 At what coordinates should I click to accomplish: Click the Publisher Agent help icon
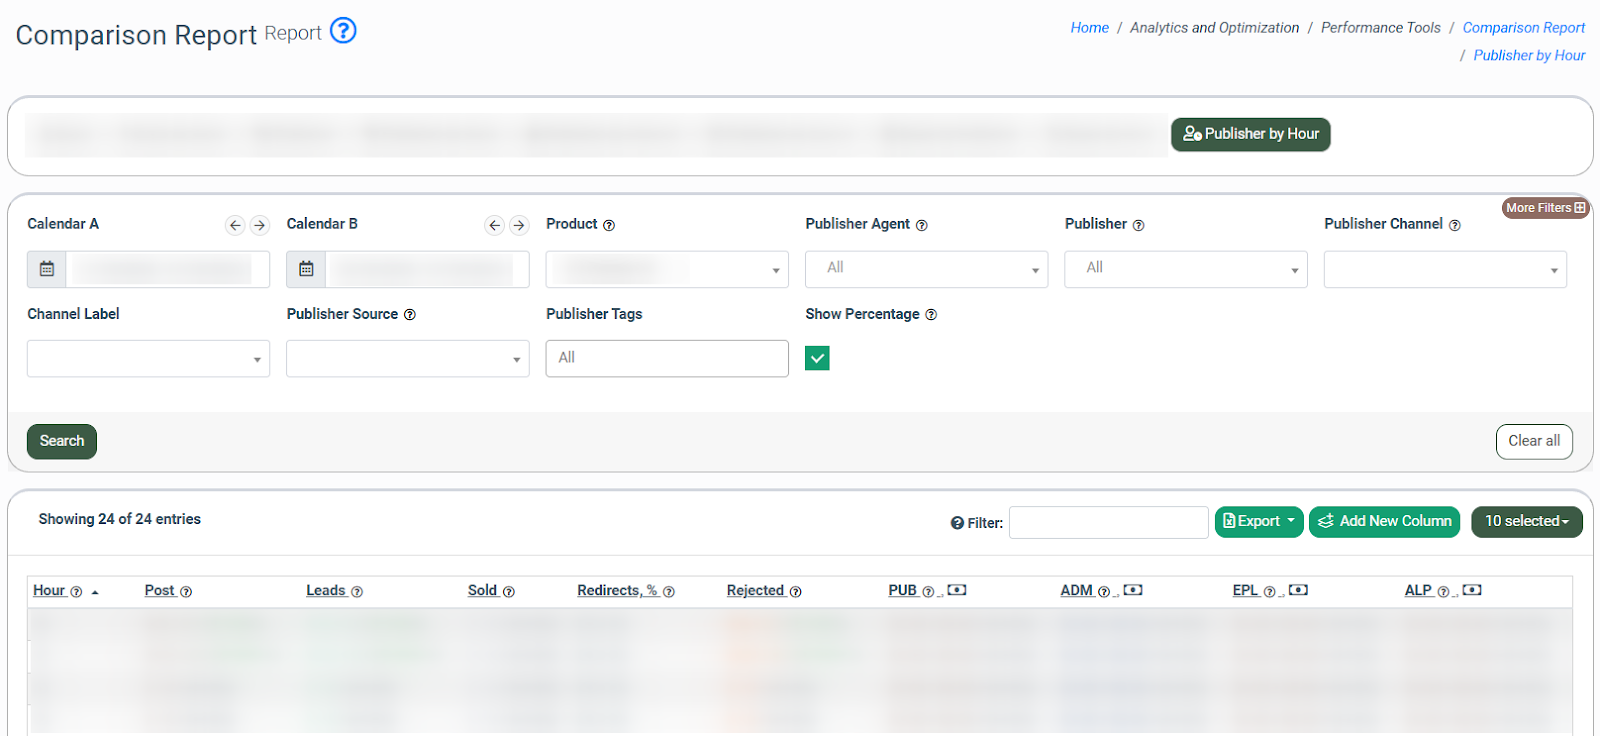click(922, 226)
